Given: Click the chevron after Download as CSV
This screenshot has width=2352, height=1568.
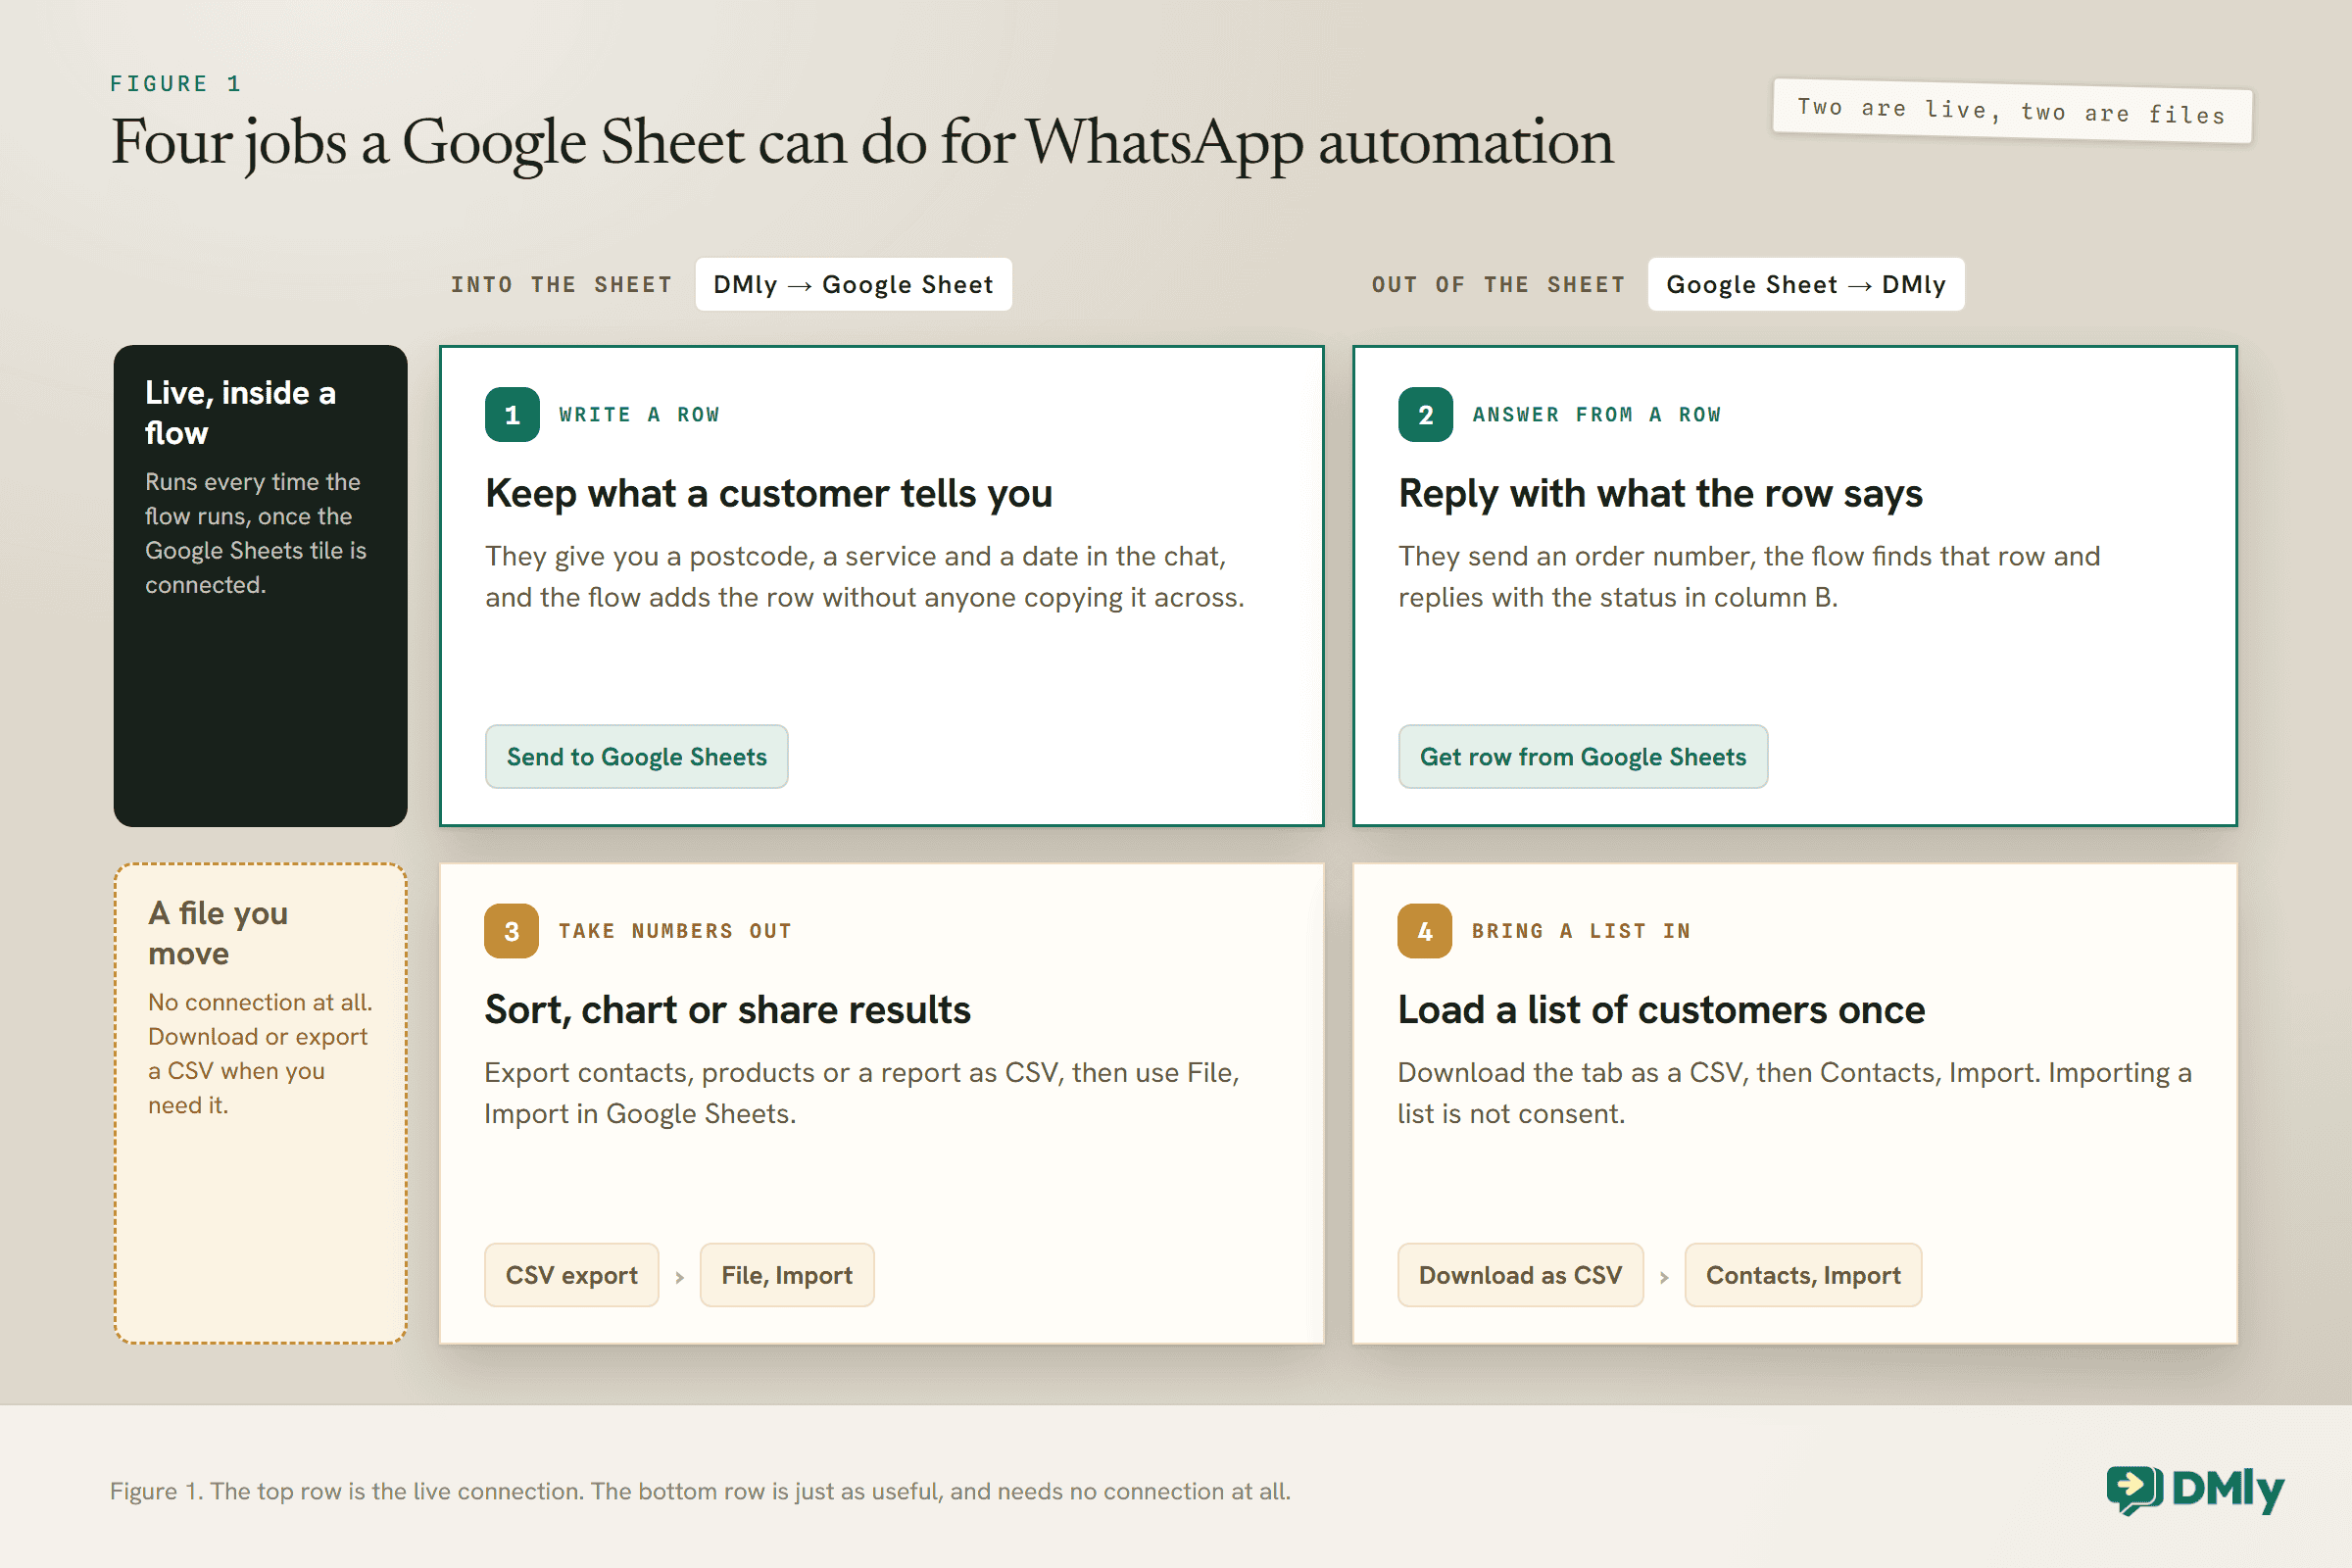Looking at the screenshot, I should 1664,1277.
